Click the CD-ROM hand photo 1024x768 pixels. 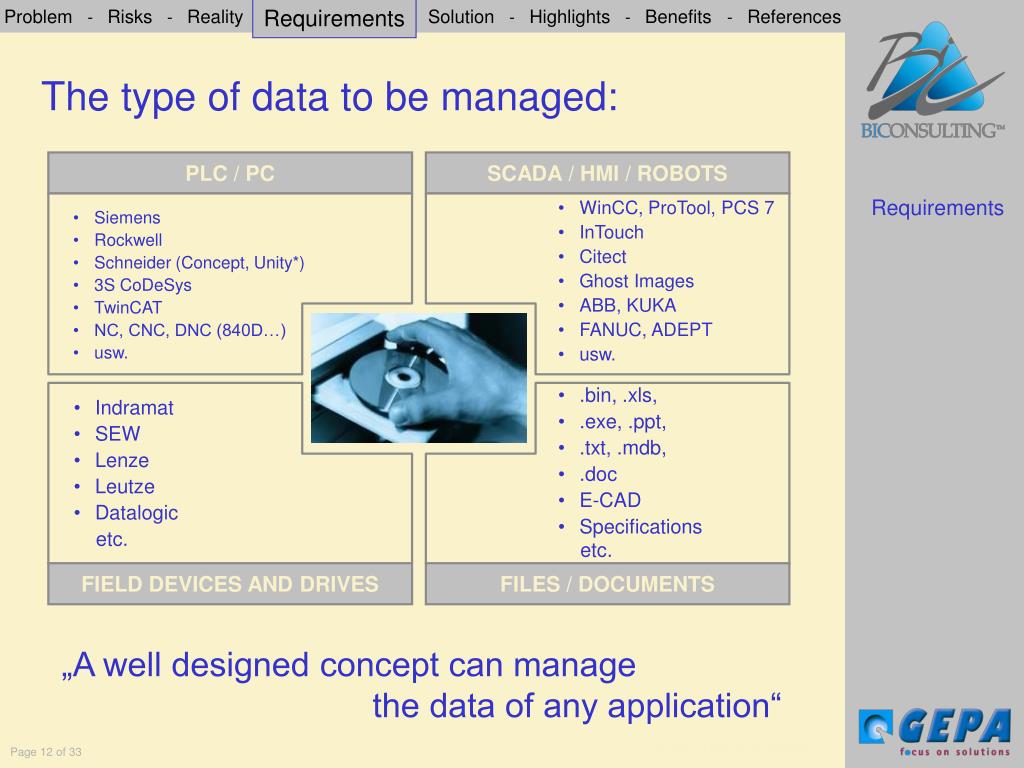419,378
